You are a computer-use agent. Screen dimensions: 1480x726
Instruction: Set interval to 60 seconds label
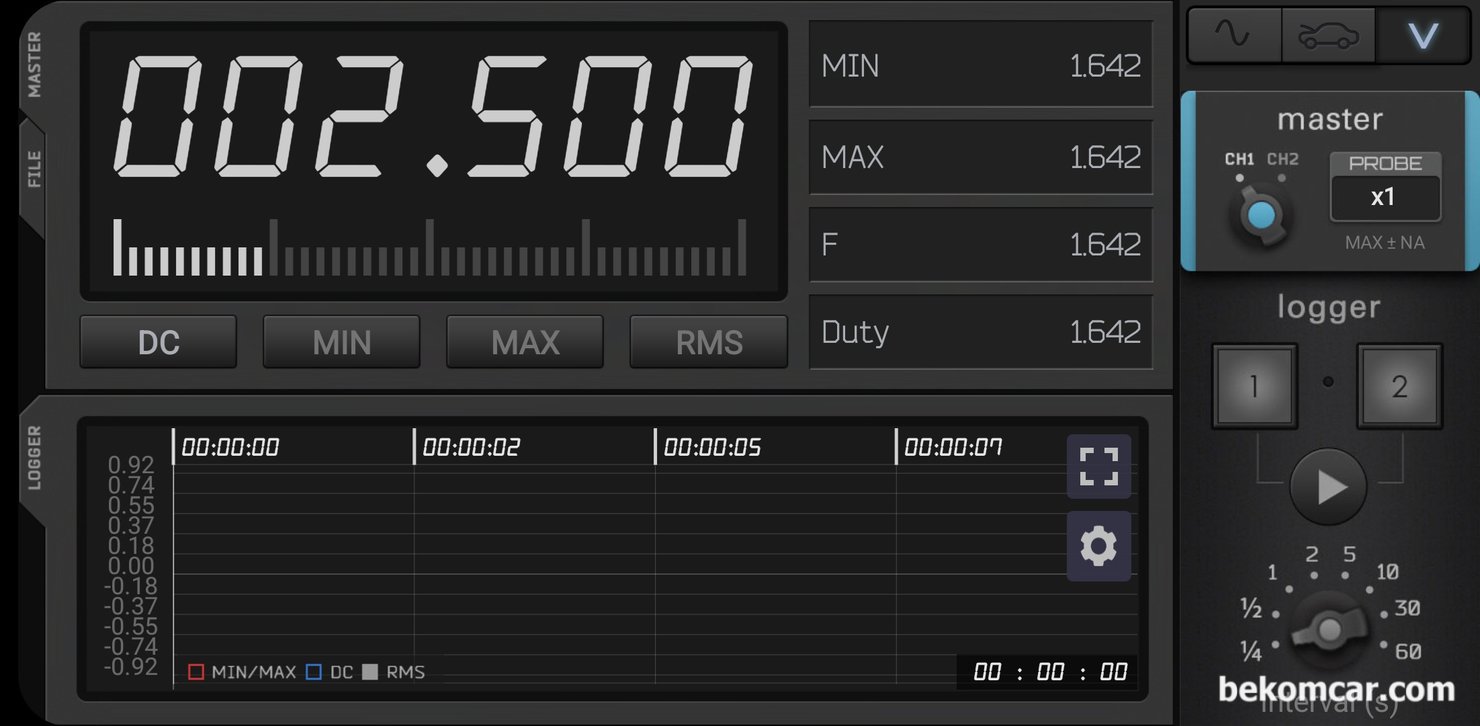click(x=1408, y=652)
